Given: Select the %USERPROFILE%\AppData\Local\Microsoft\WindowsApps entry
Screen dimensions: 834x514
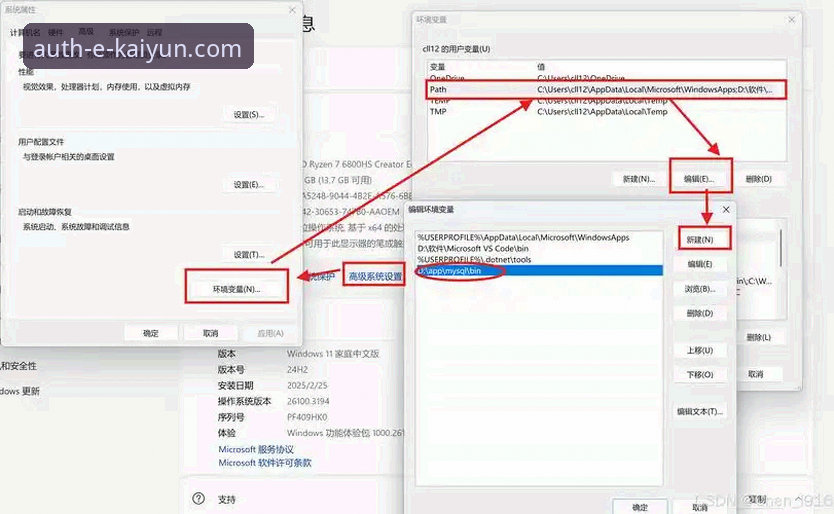Looking at the screenshot, I should [x=539, y=237].
